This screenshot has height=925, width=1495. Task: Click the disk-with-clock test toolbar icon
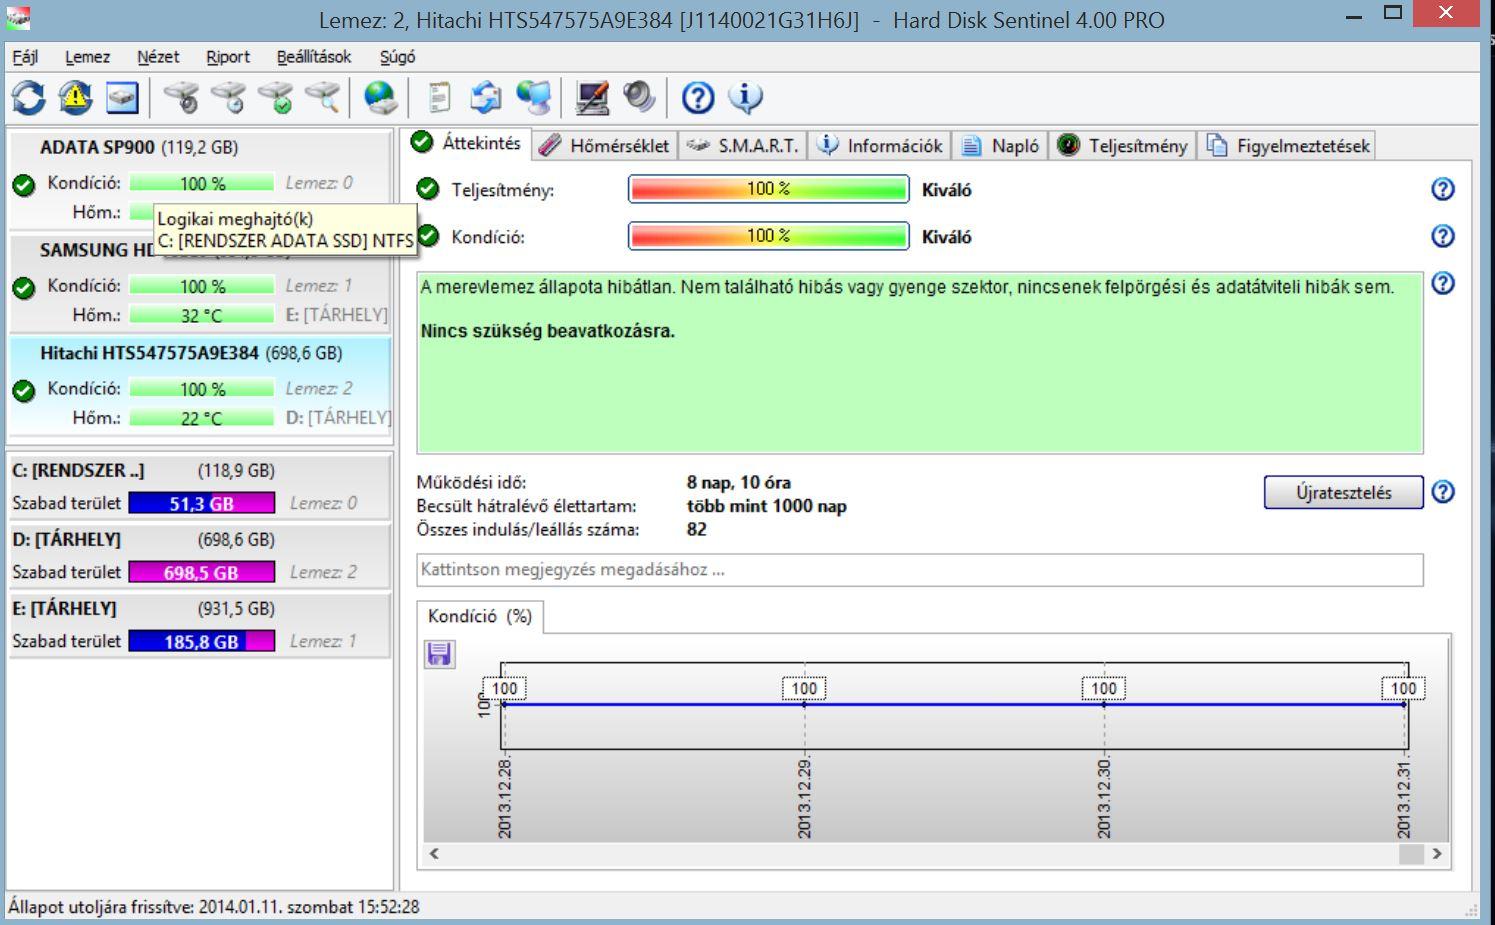[x=228, y=97]
